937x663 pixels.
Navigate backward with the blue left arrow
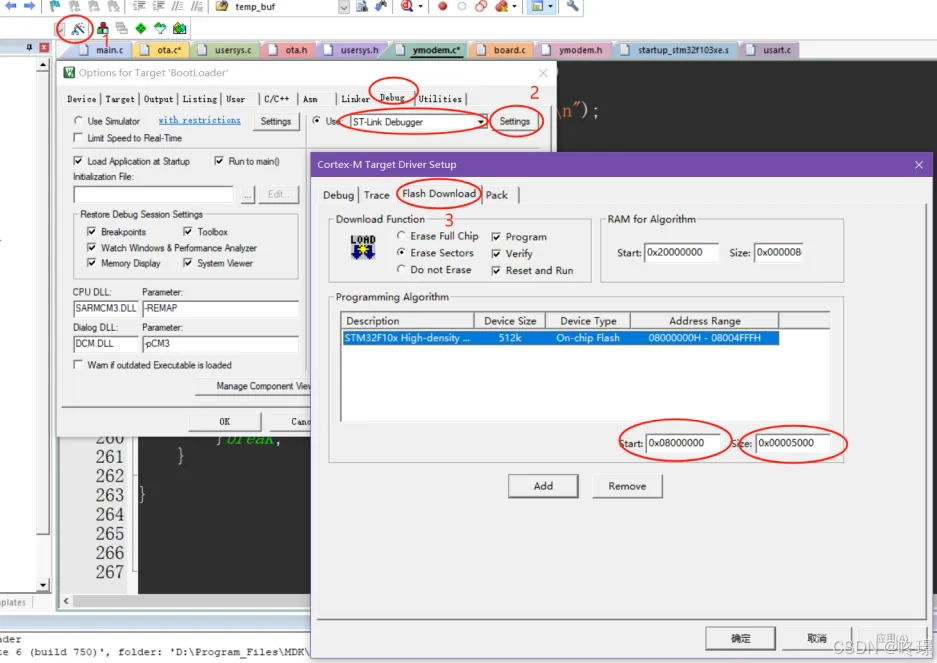10,6
